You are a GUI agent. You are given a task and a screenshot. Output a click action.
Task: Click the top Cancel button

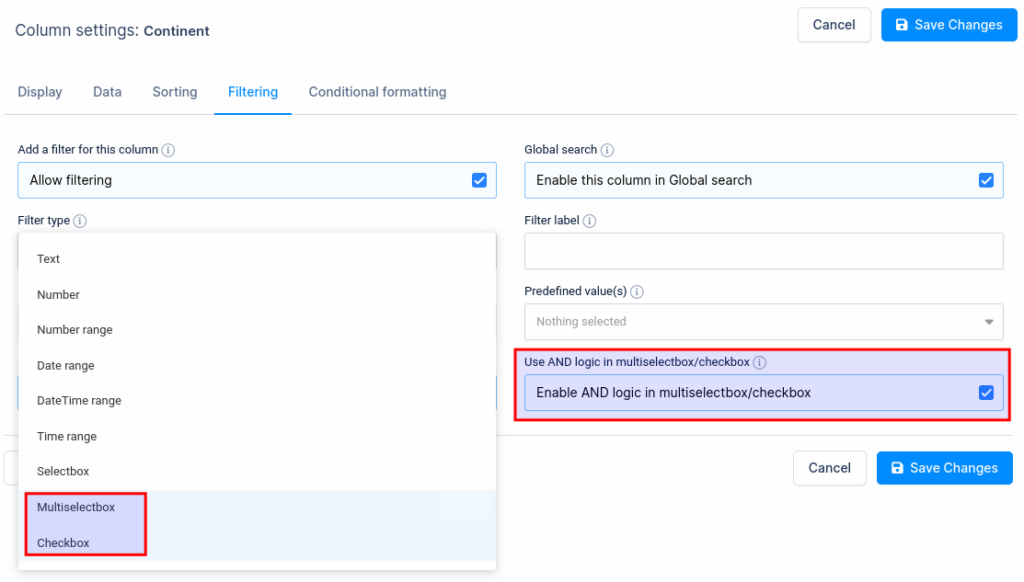(834, 24)
